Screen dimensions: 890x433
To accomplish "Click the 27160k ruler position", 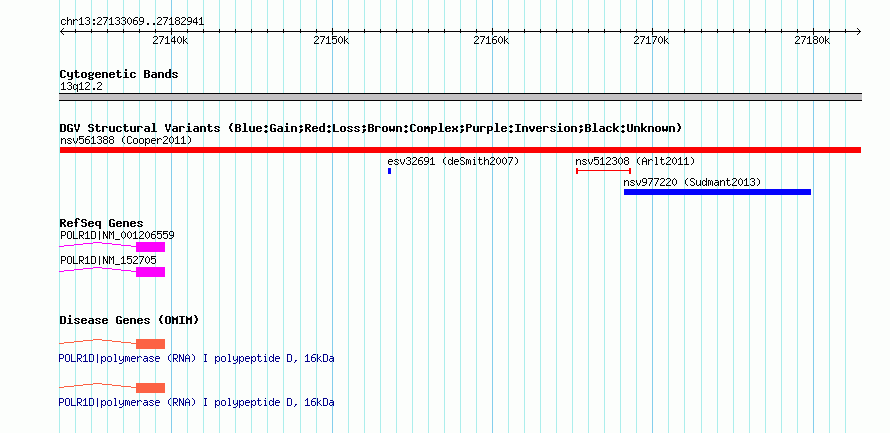I will tap(492, 40).
